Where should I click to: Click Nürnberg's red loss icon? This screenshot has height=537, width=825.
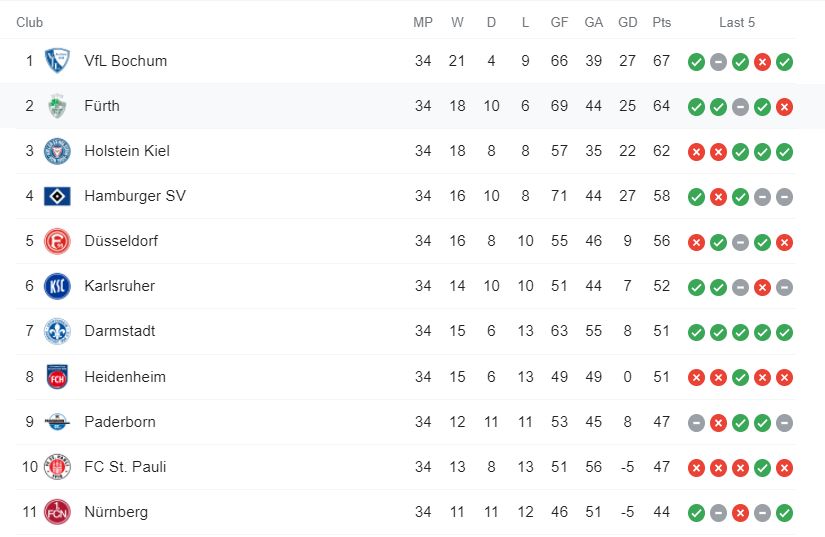coord(740,513)
